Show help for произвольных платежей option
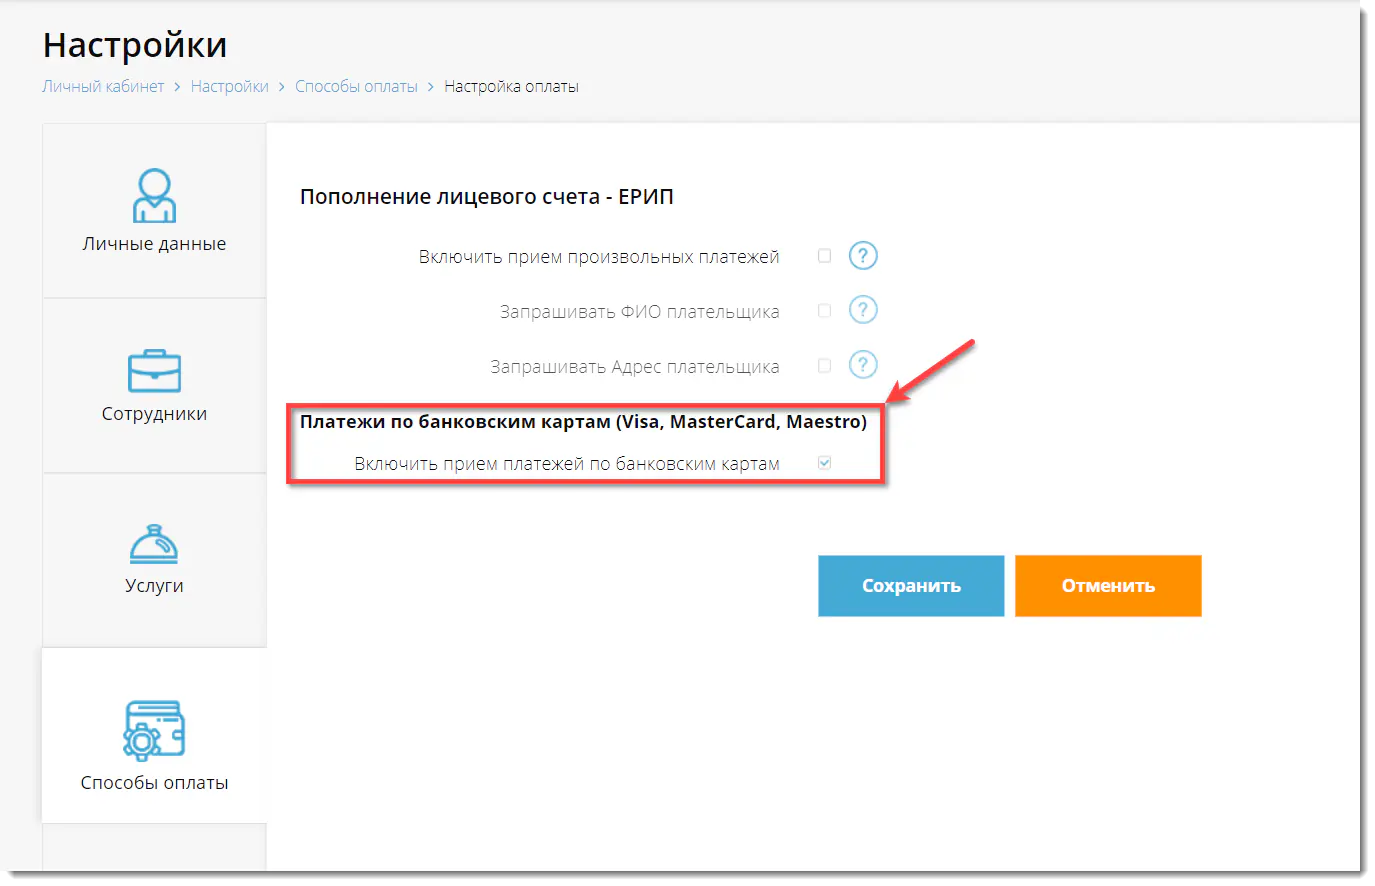 pos(862,256)
